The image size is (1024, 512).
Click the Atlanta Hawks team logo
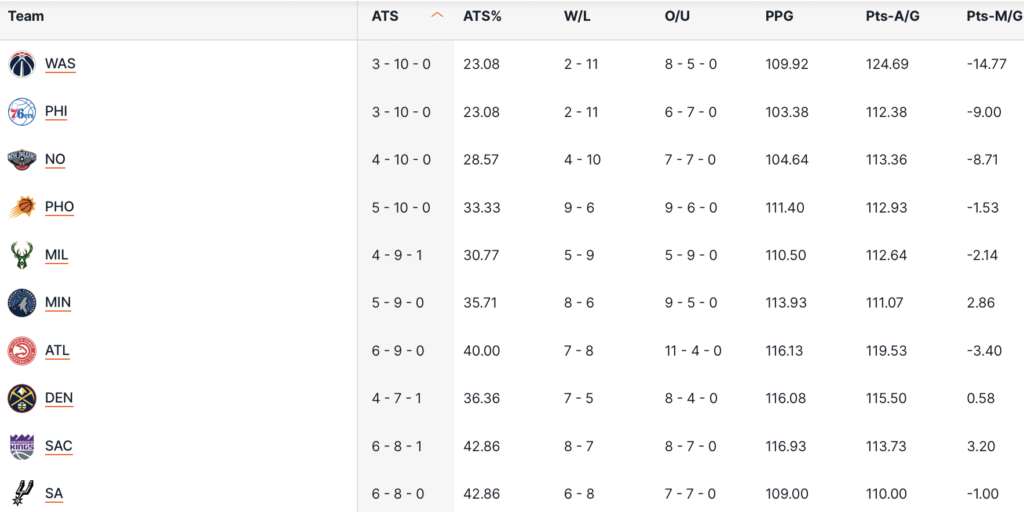click(22, 351)
